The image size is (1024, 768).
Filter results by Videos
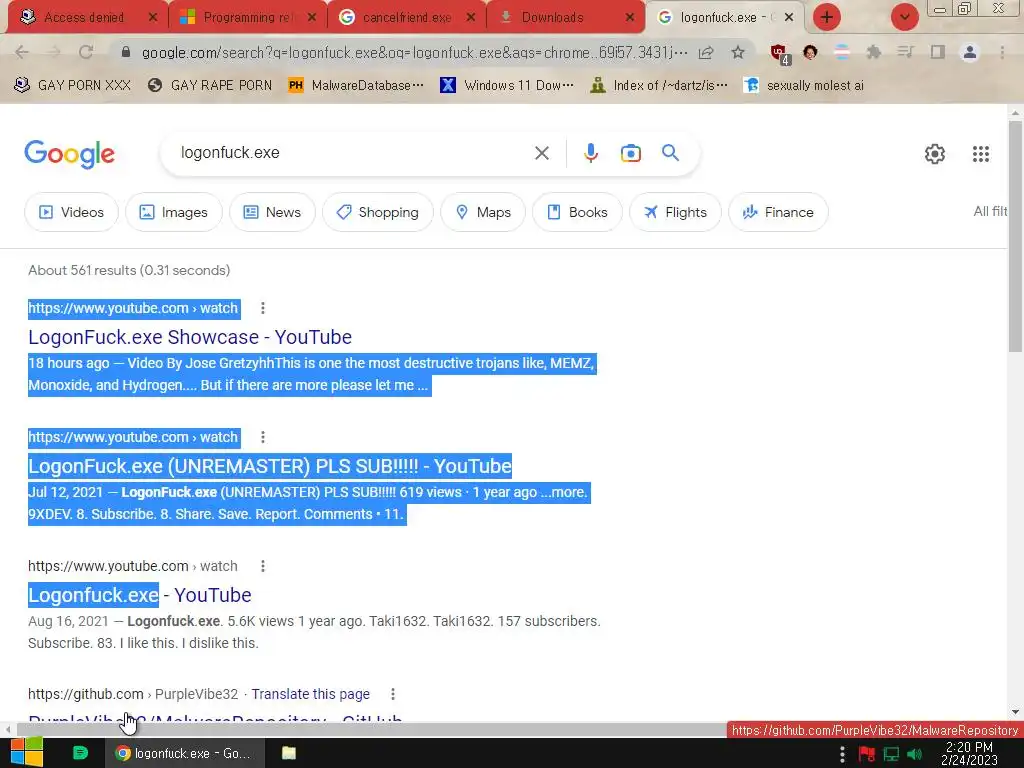coord(71,212)
